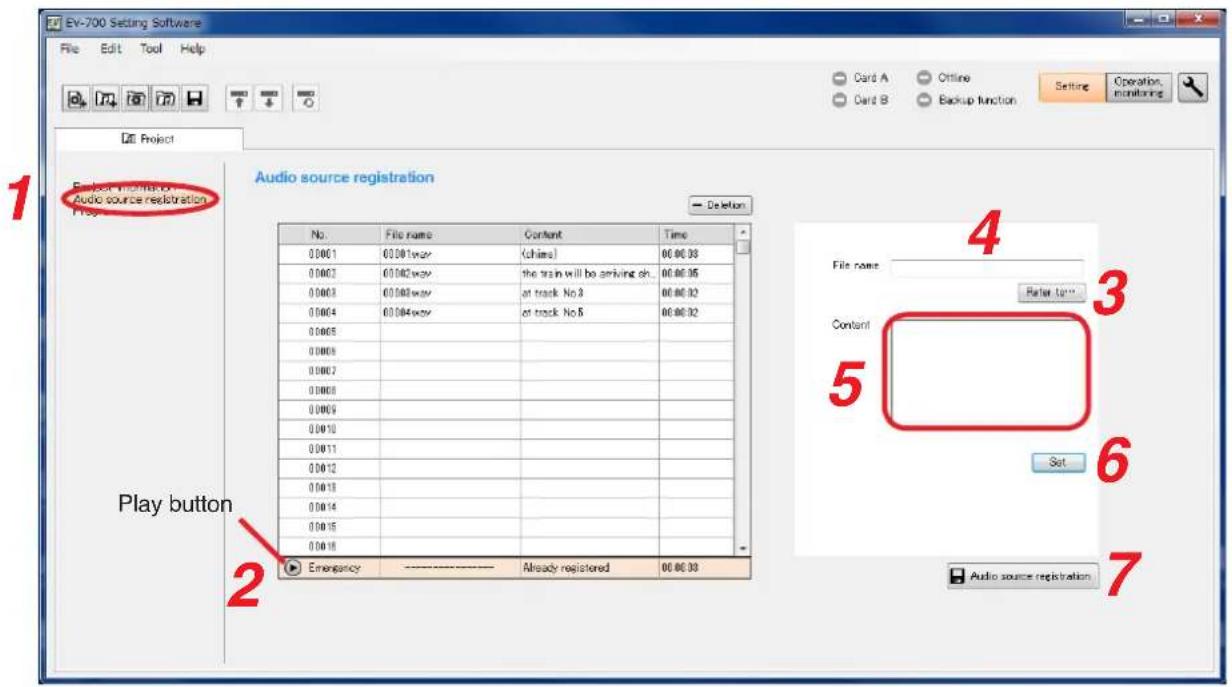Select empty row number 00012
1232x687 pixels.
(330, 469)
